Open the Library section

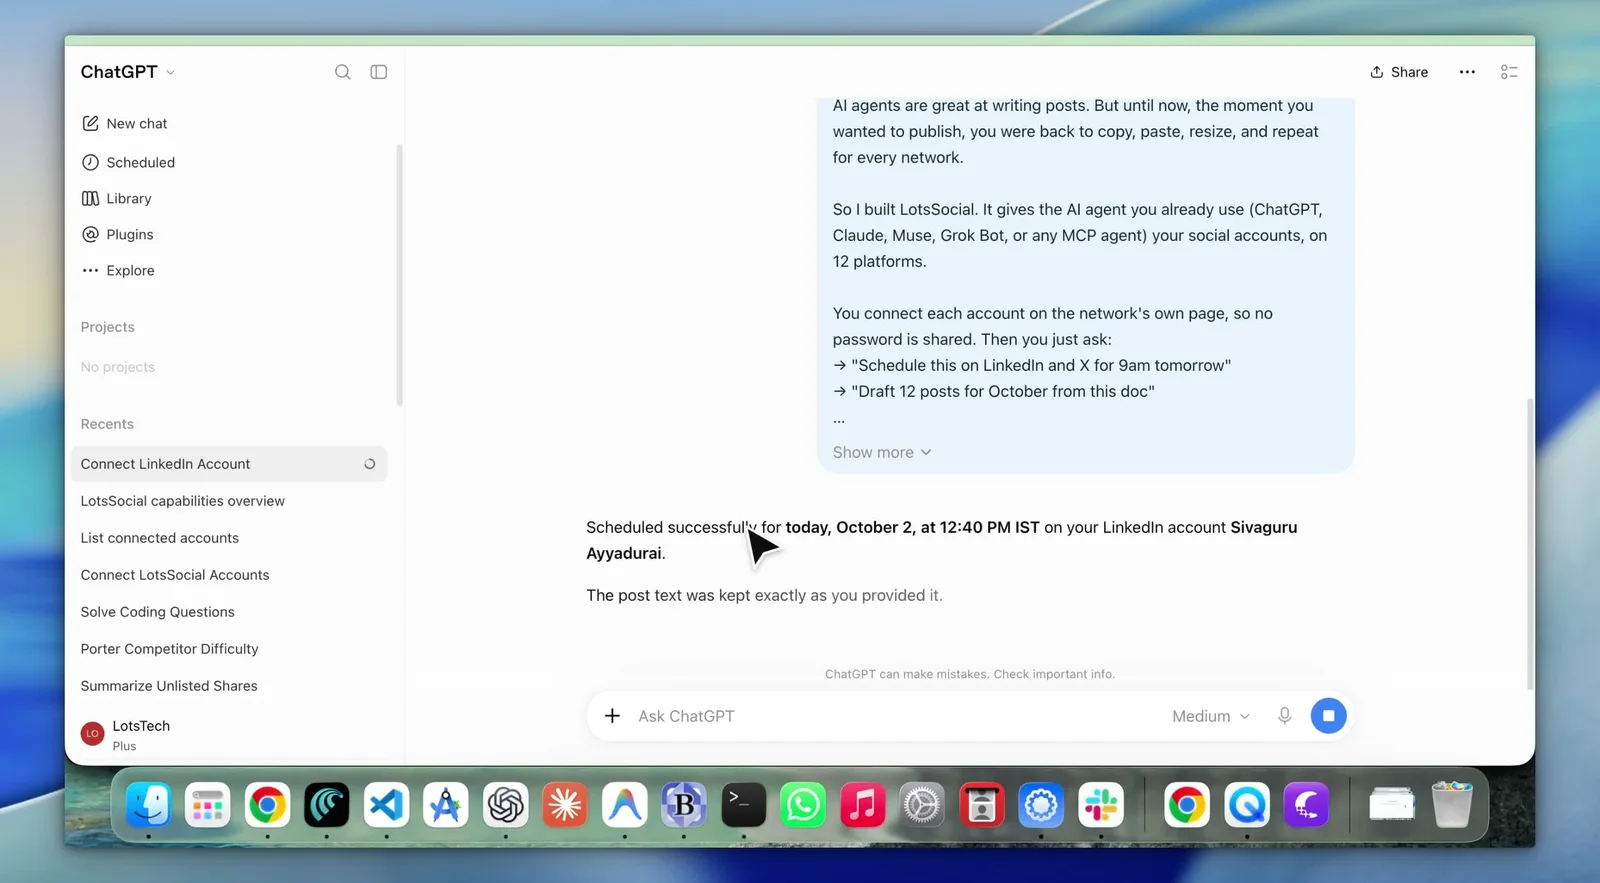coord(129,198)
